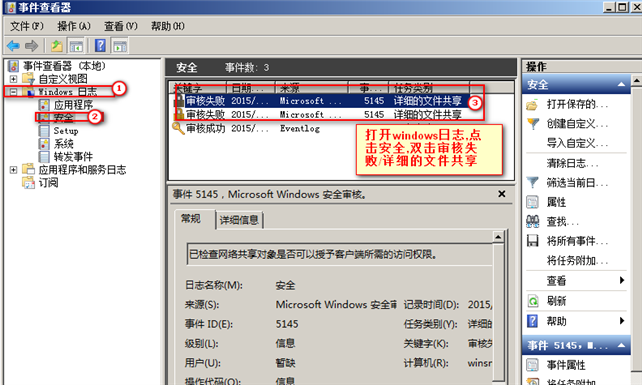This screenshot has height=385, width=642.
Task: Close the event 5145 preview pane
Action: pos(502,194)
